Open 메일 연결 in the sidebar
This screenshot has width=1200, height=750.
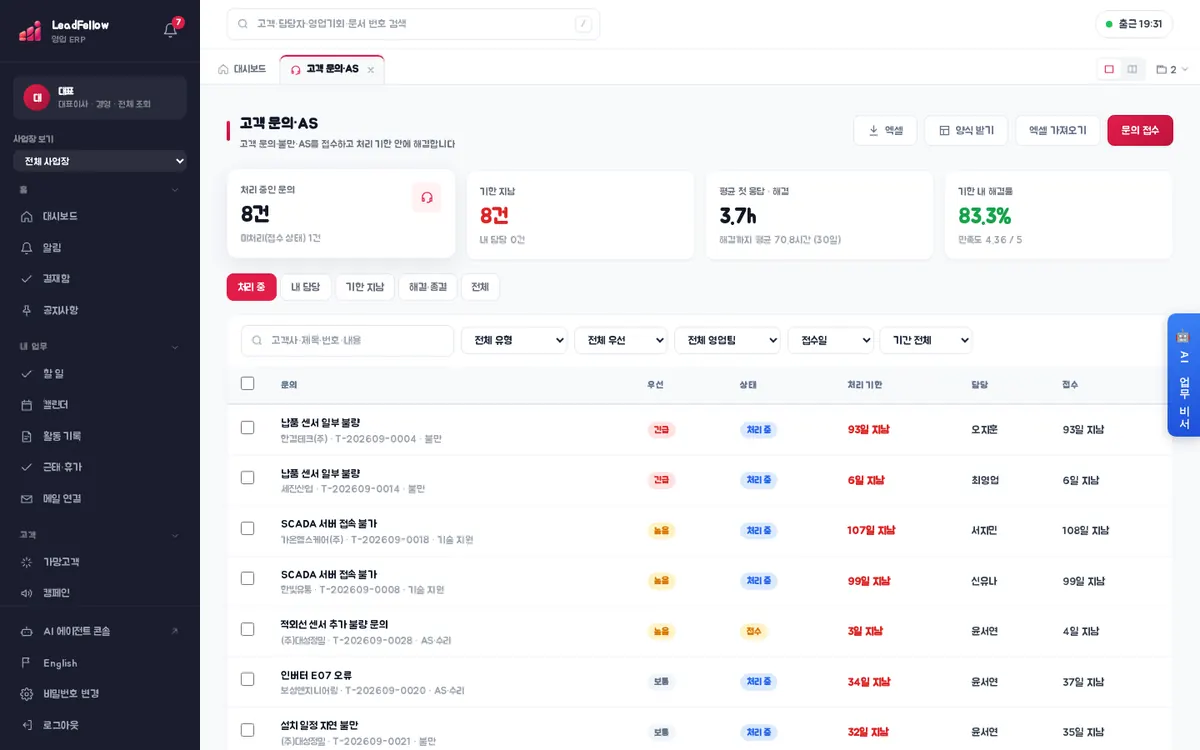coord(100,498)
